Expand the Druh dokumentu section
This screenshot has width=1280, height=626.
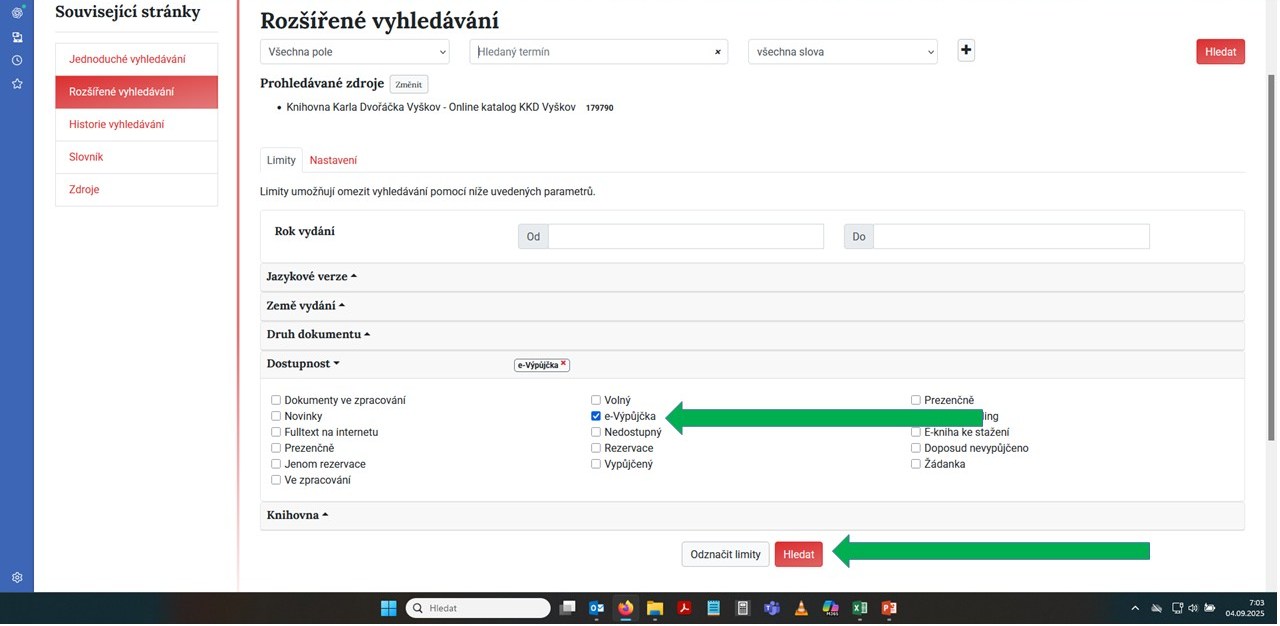318,334
